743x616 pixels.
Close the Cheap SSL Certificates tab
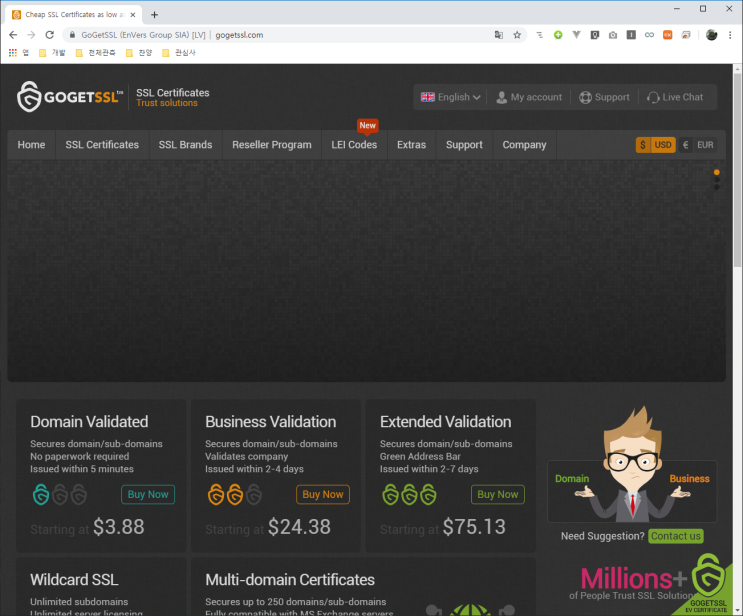point(133,15)
